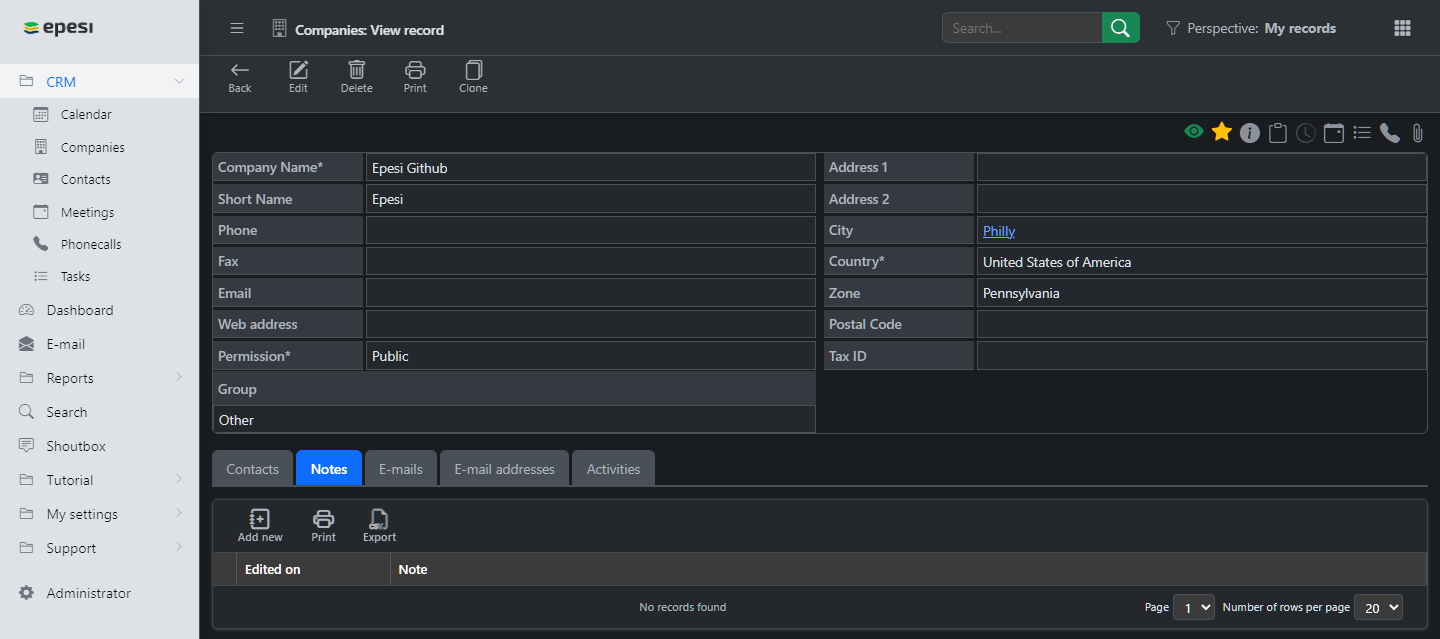The width and height of the screenshot is (1440, 639).
Task: Toggle the hamburger menu icon
Action: coord(237,28)
